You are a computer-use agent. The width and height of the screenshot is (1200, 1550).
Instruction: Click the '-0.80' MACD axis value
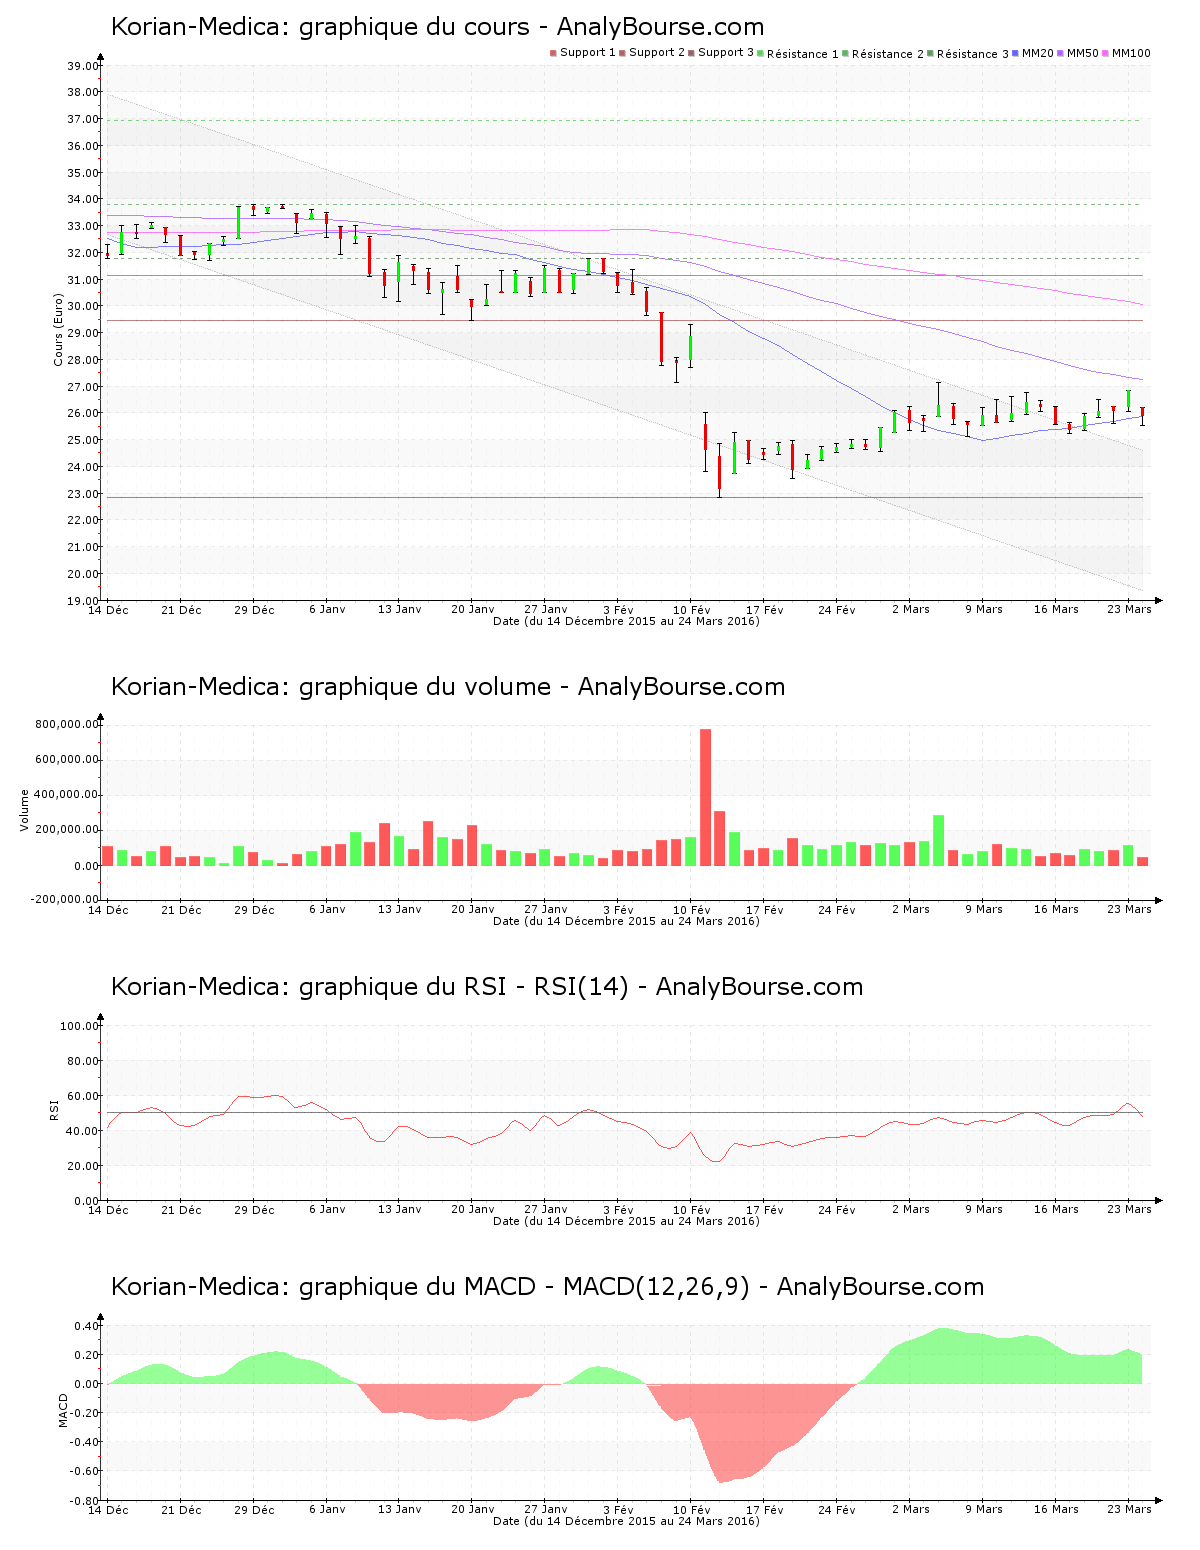tap(84, 1501)
